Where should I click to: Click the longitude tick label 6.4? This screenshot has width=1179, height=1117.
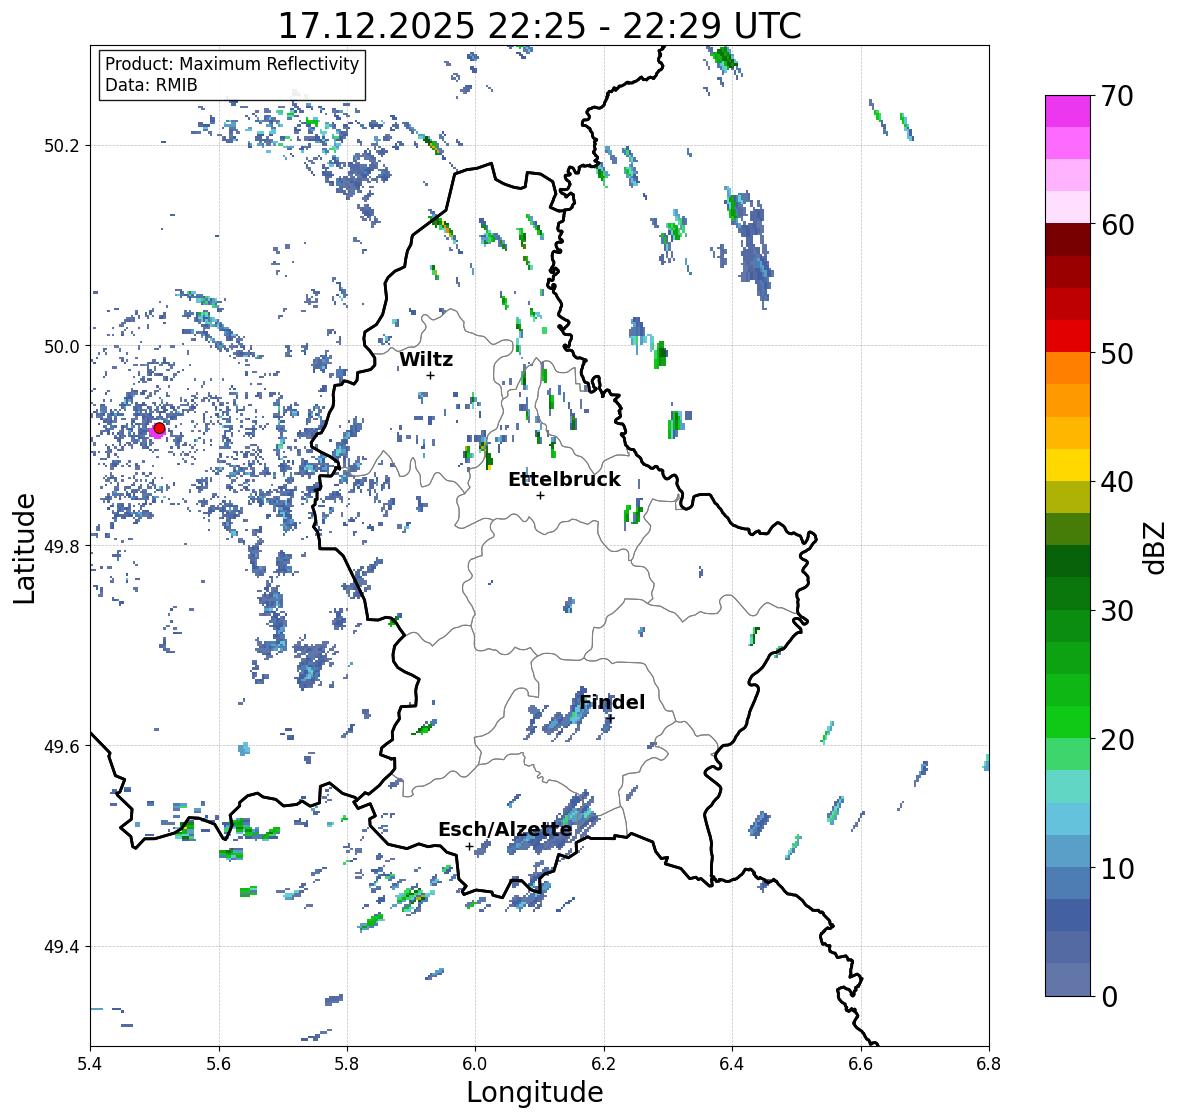[x=732, y=1063]
